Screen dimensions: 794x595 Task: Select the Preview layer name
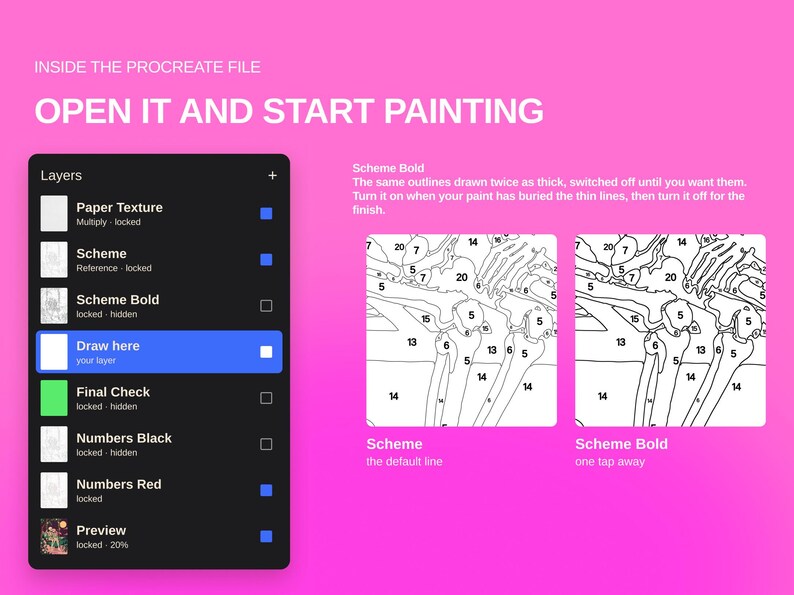click(101, 530)
